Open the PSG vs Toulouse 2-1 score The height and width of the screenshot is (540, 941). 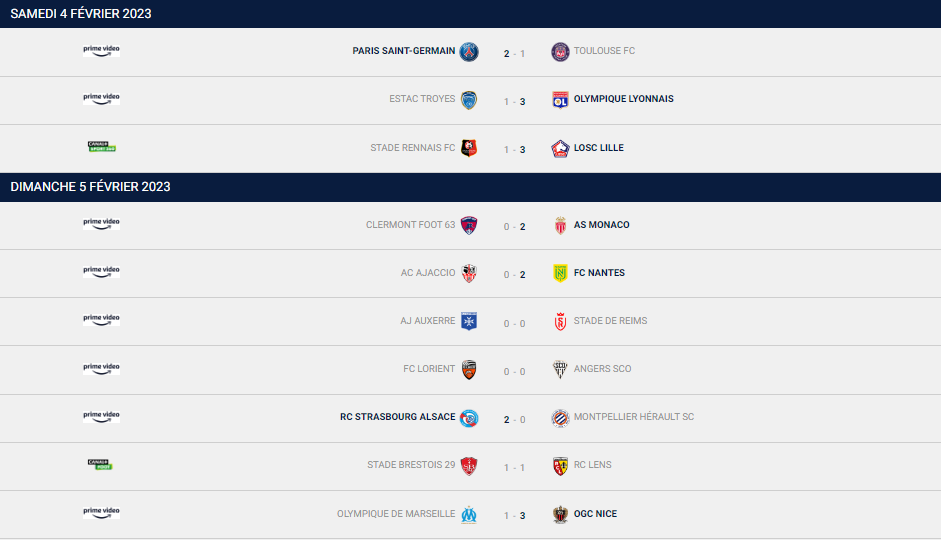514,53
